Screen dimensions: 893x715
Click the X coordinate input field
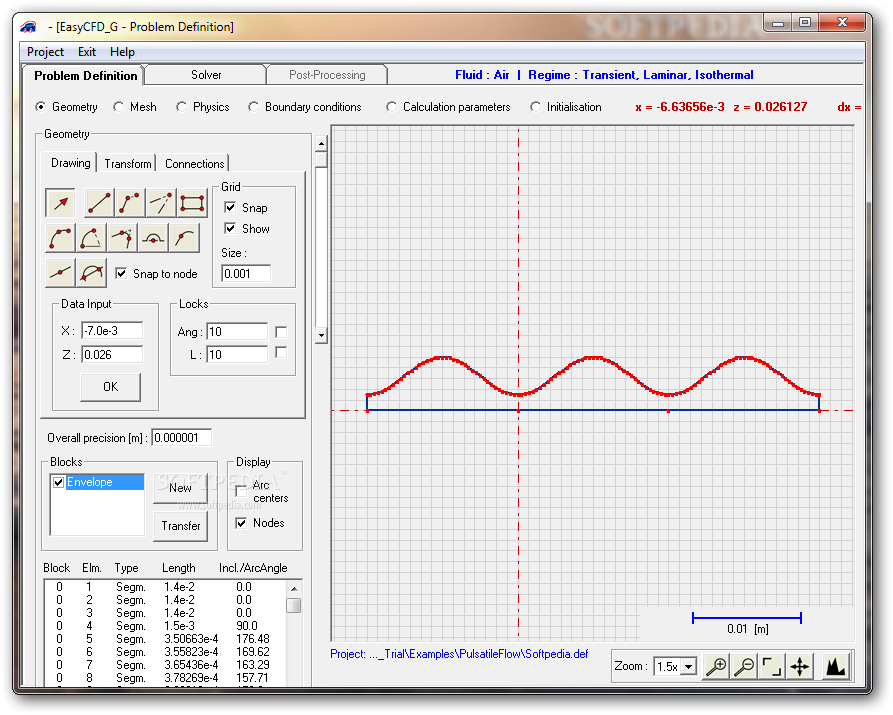[x=112, y=330]
